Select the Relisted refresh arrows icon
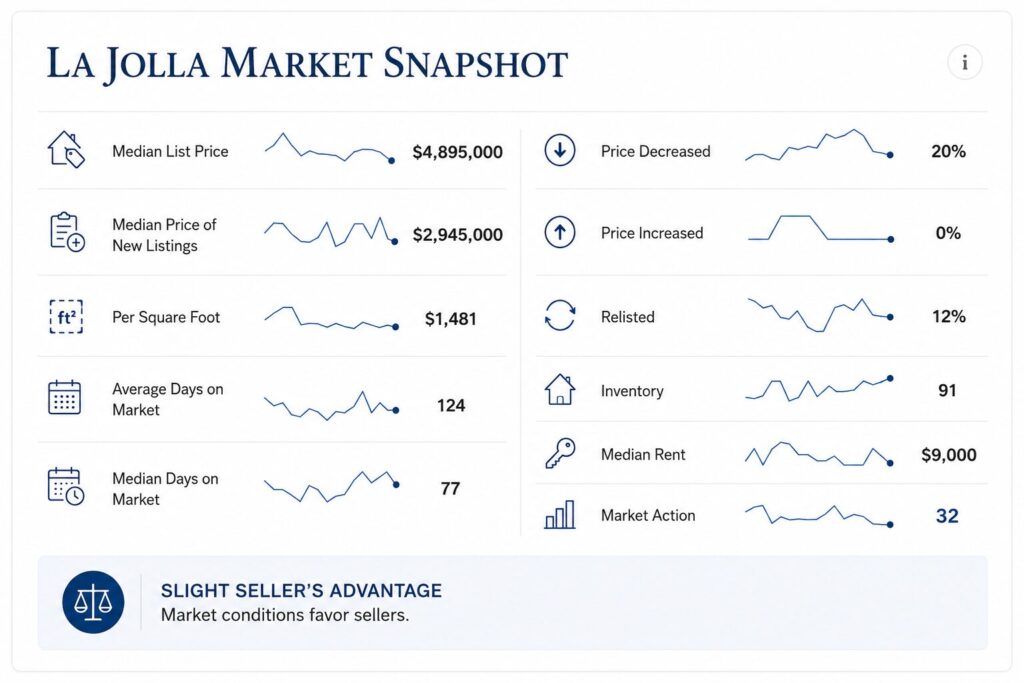1024x683 pixels. [560, 315]
